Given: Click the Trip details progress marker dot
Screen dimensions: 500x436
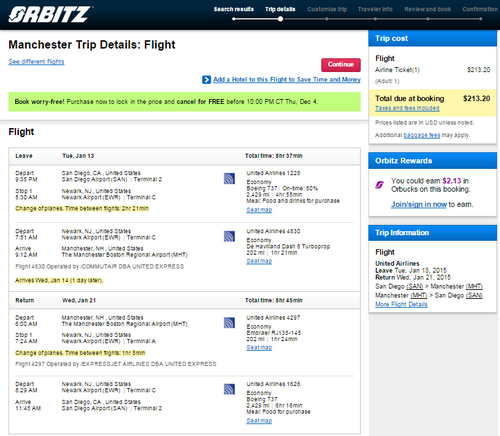Looking at the screenshot, I should point(280,19).
